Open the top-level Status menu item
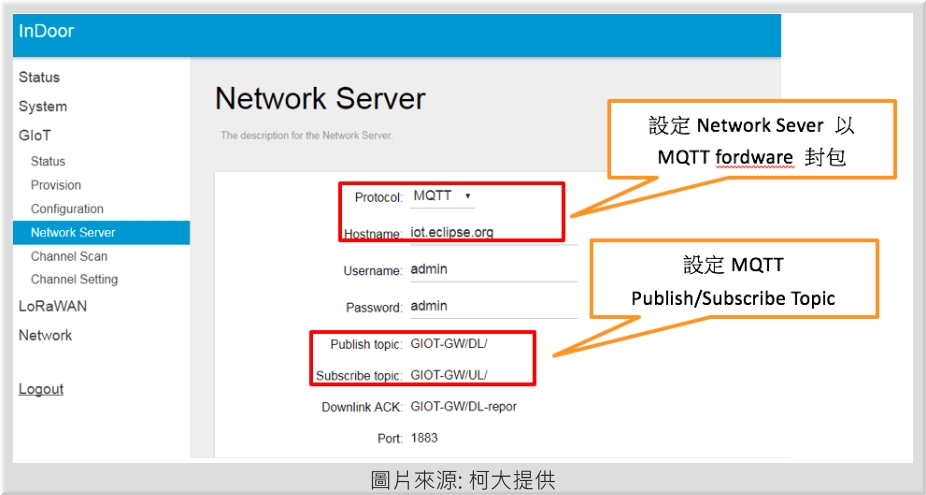Image resolution: width=926 pixels, height=495 pixels. 39,77
